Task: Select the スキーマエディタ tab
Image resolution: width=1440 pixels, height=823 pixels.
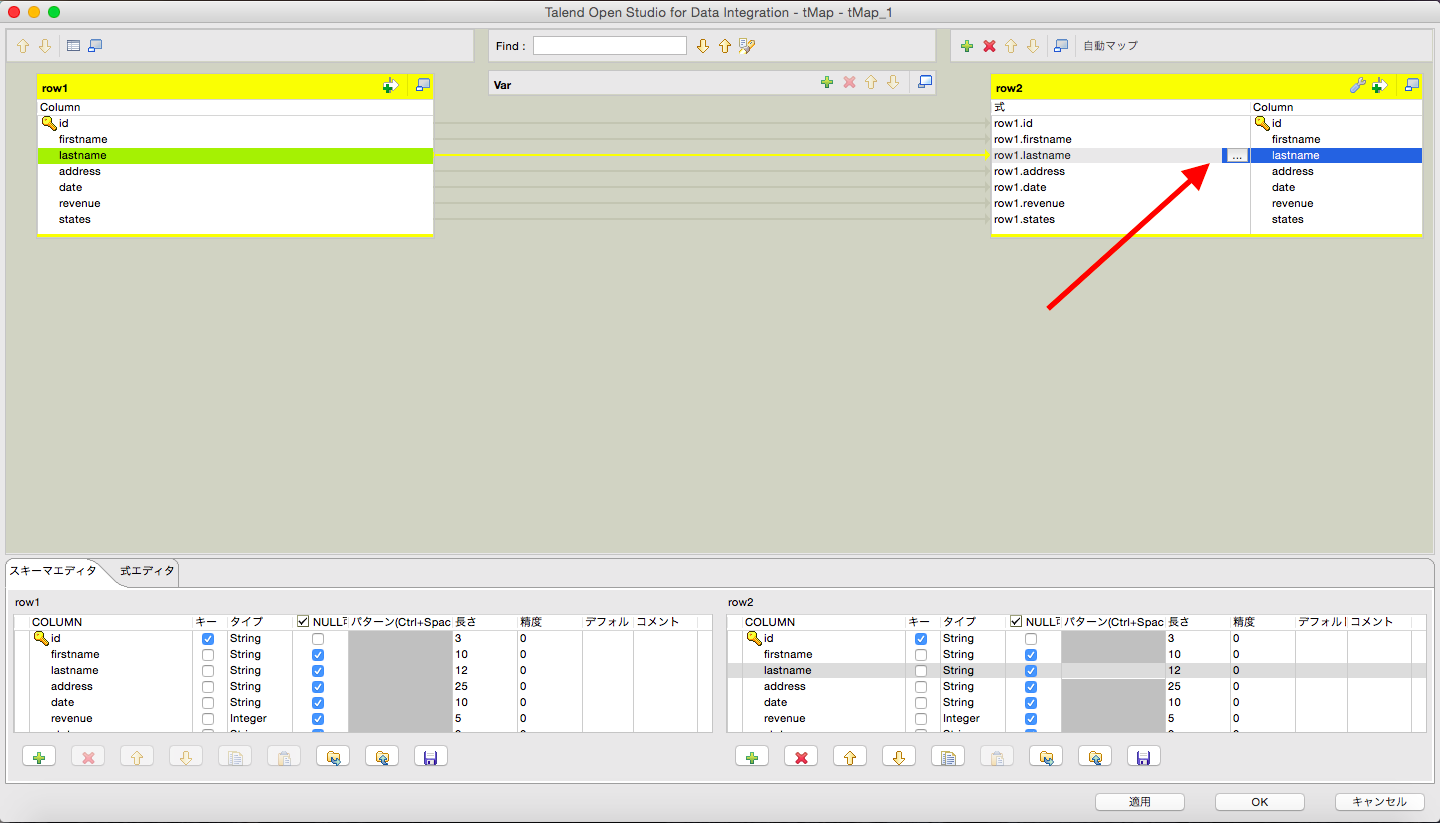Action: pos(54,572)
